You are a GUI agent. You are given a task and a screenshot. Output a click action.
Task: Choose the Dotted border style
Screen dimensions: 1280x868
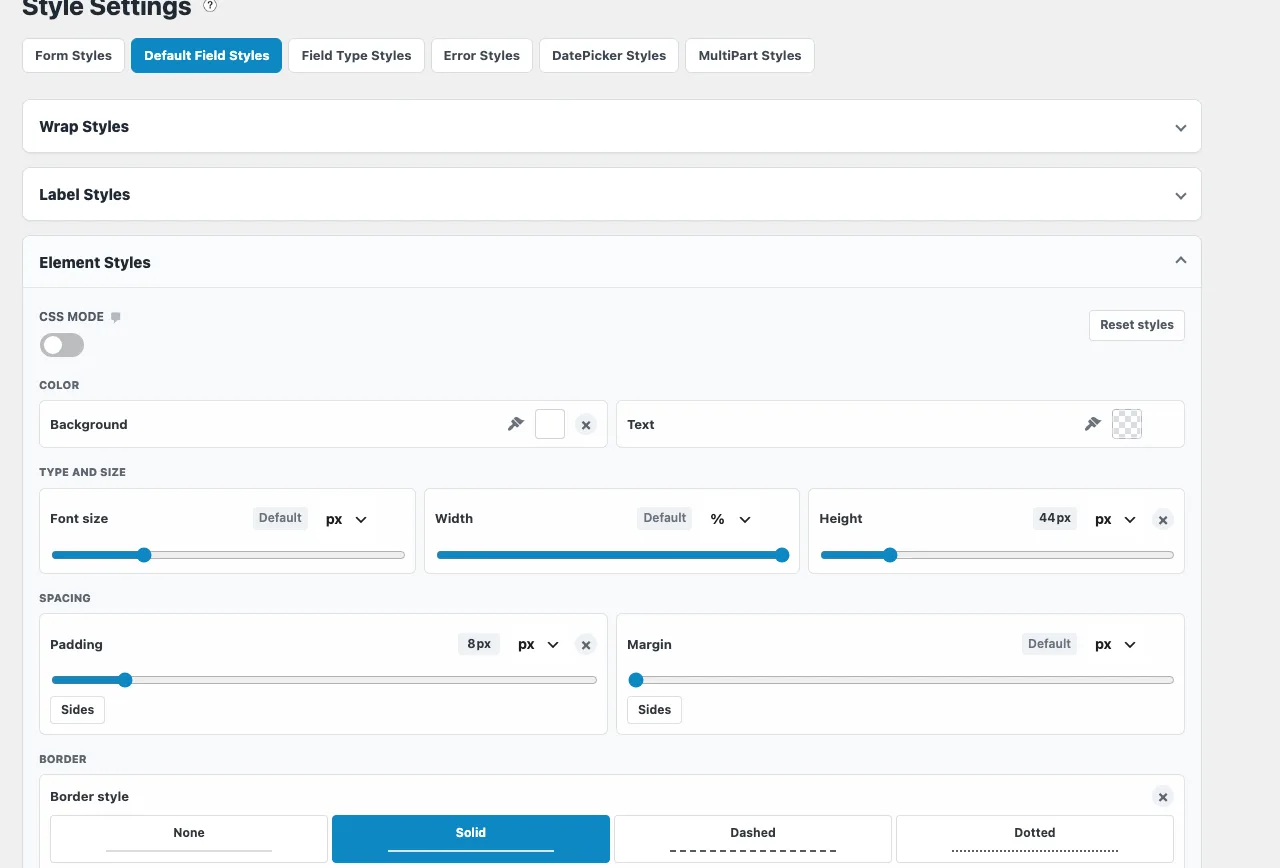[1035, 838]
